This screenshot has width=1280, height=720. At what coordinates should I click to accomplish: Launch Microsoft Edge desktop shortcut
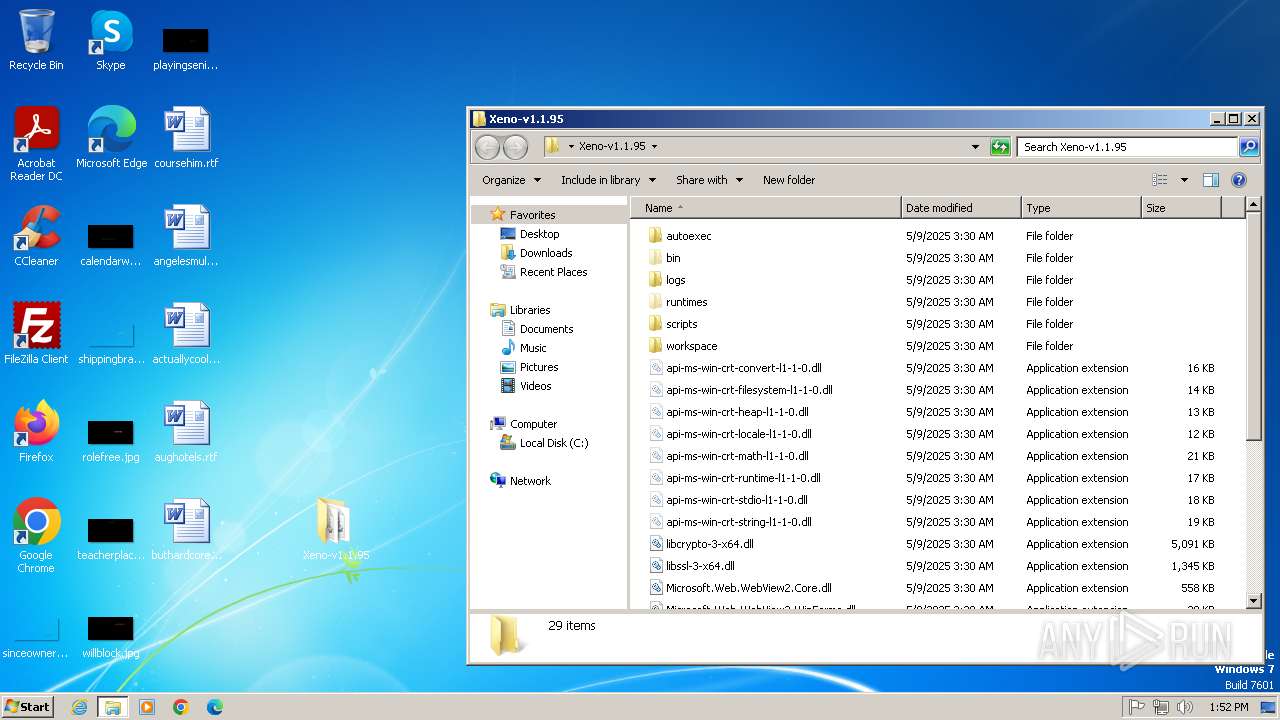(111, 138)
